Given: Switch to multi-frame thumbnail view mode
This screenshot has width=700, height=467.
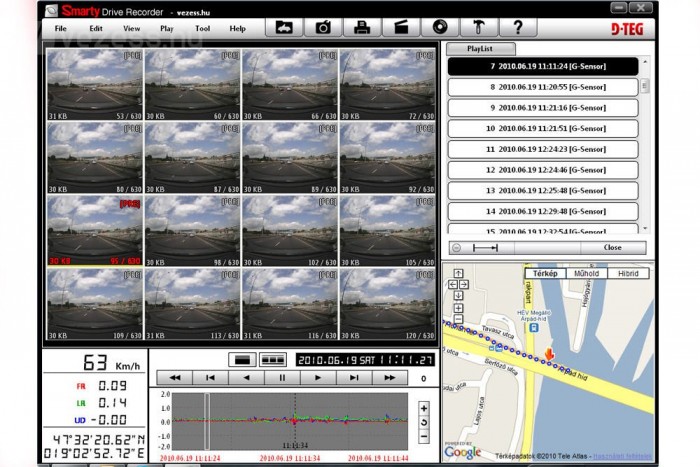Looking at the screenshot, I should (271, 359).
